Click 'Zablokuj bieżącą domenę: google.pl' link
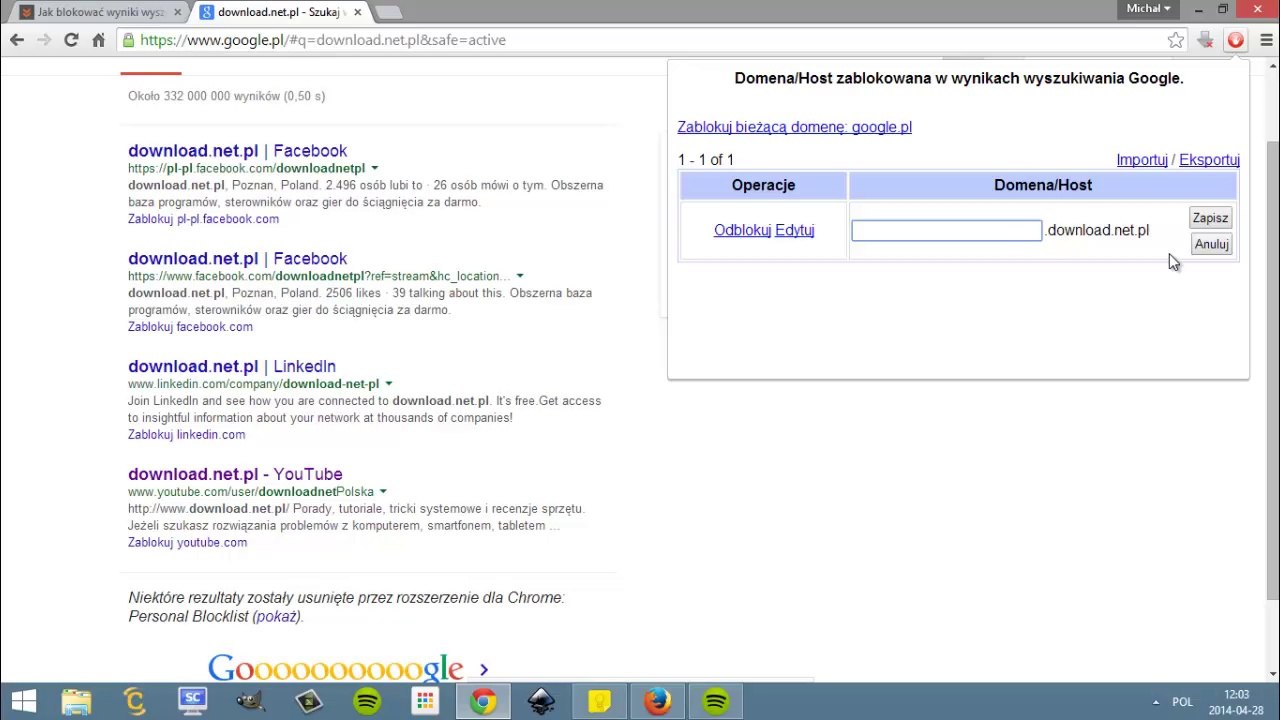The image size is (1280, 720). pyautogui.click(x=795, y=127)
